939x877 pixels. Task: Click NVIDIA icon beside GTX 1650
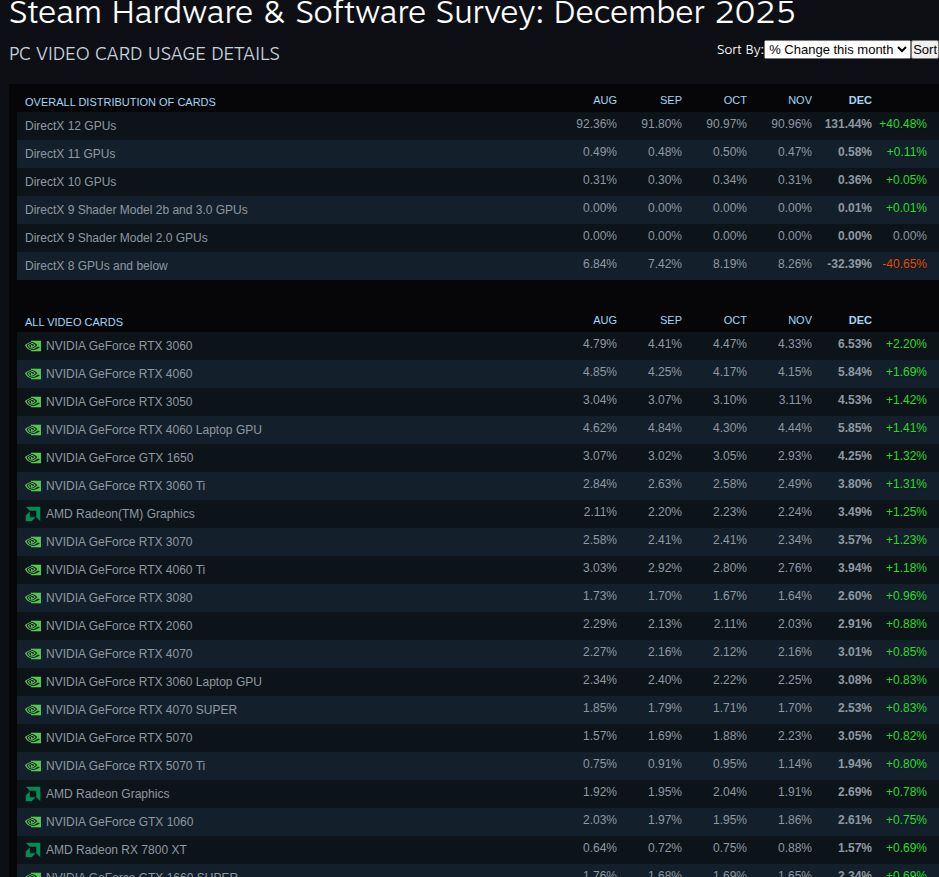pyautogui.click(x=33, y=458)
